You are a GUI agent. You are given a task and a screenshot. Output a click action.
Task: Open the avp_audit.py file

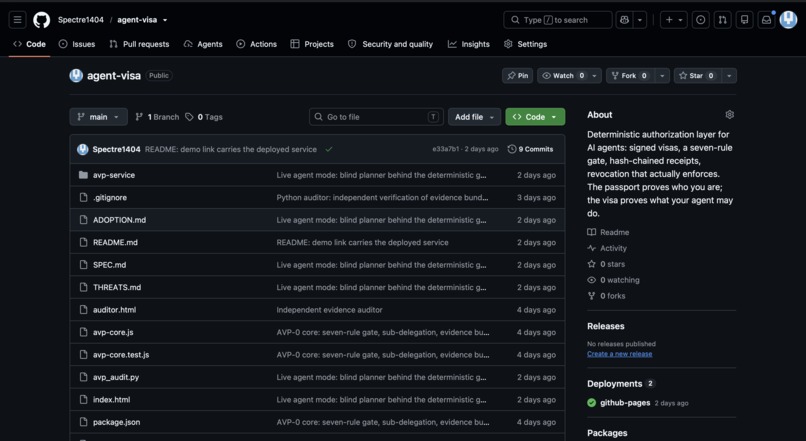116,377
